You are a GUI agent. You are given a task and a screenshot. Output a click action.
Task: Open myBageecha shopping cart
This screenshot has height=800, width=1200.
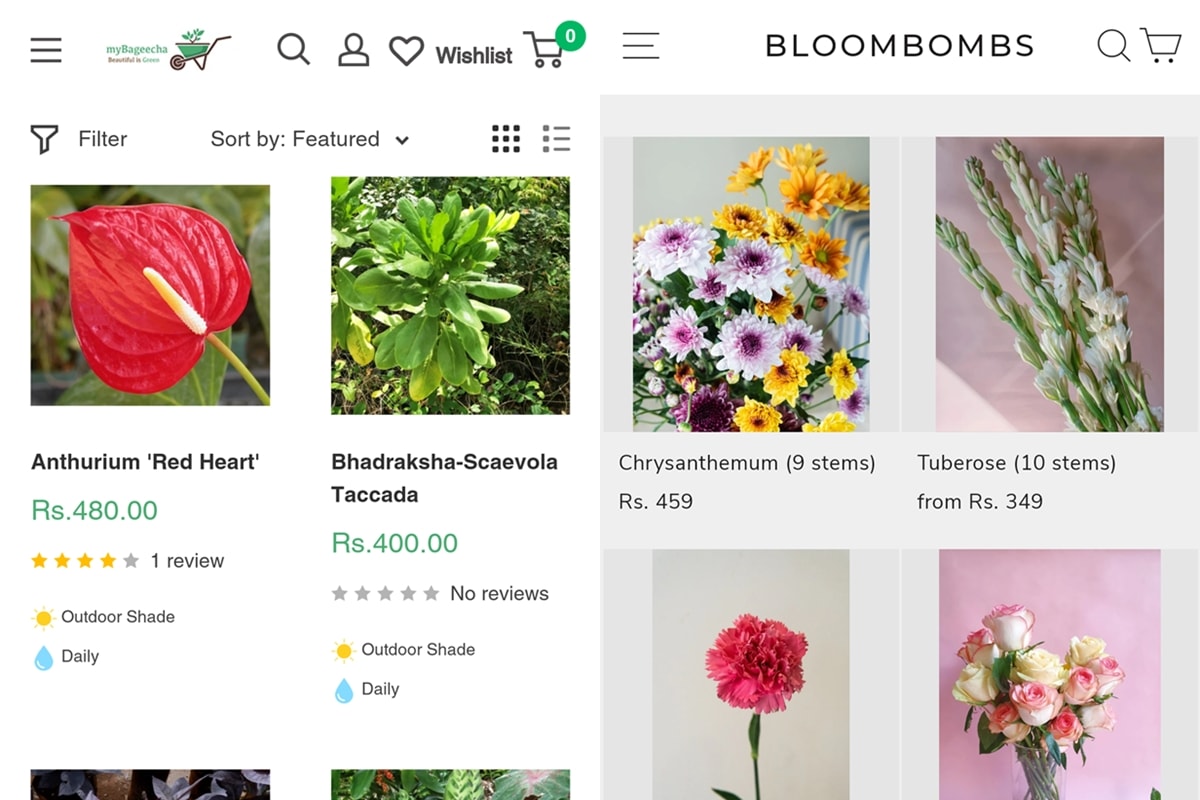coord(546,49)
